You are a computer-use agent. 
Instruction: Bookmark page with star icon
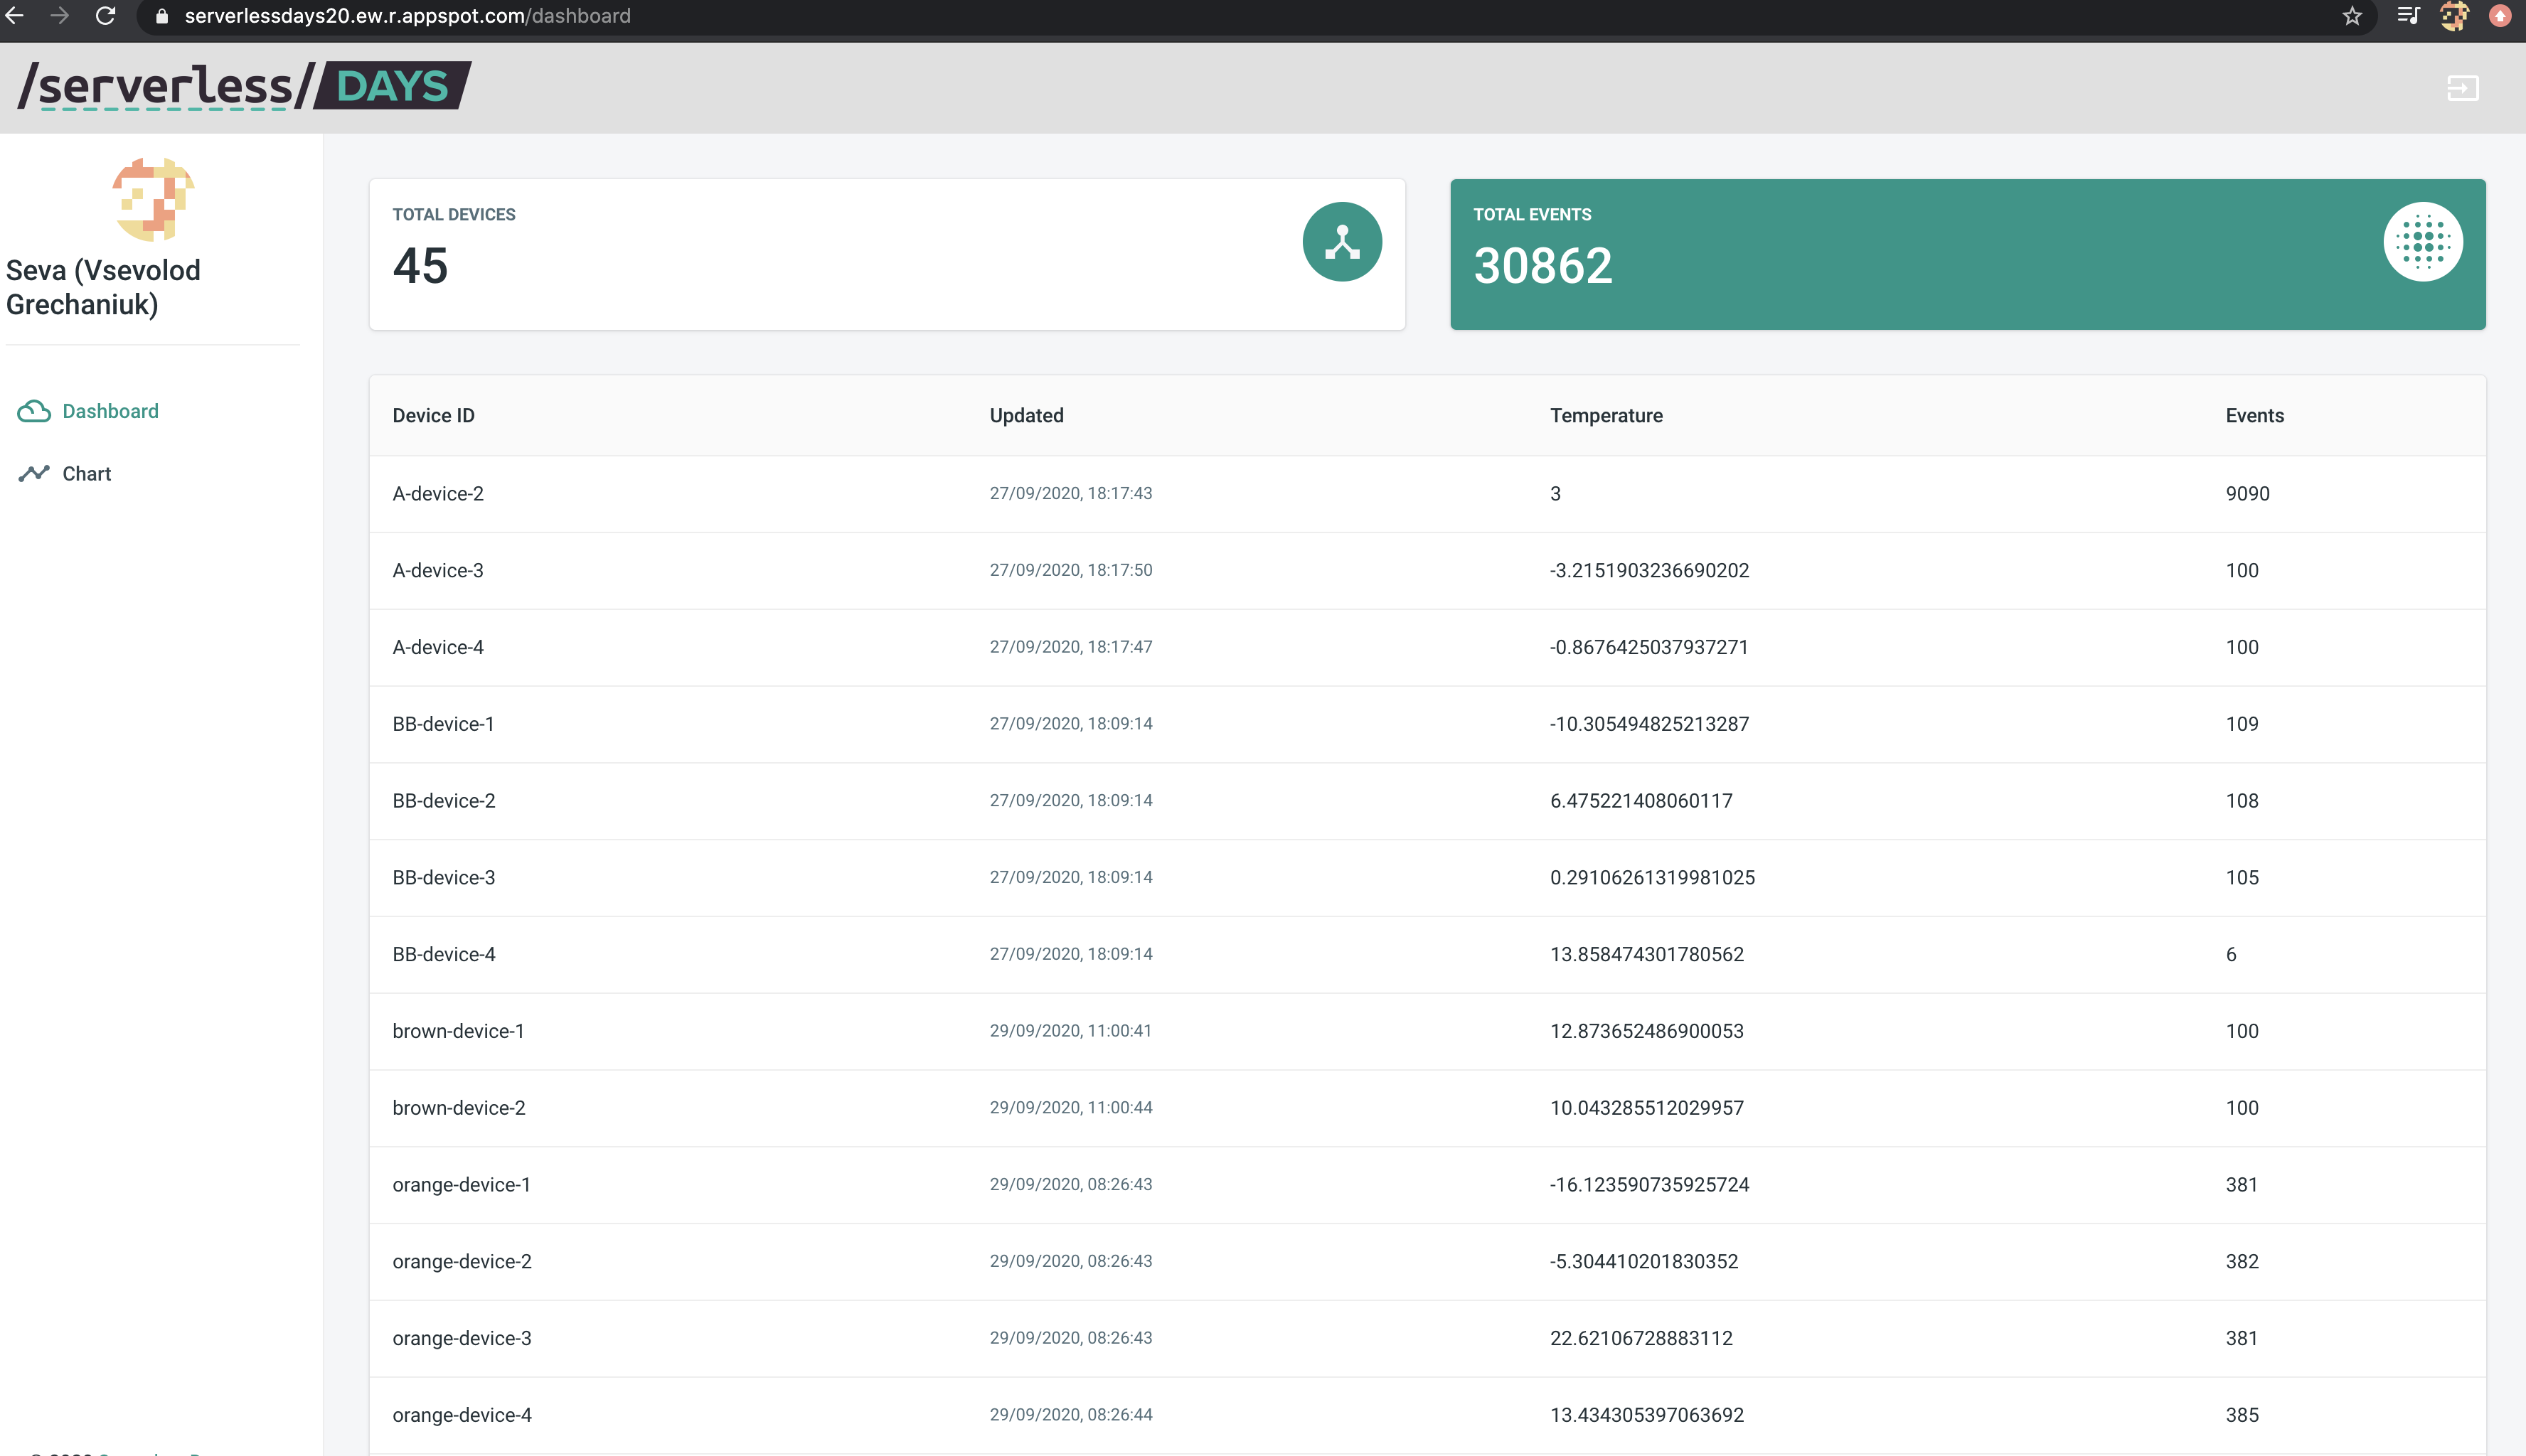pos(2352,16)
